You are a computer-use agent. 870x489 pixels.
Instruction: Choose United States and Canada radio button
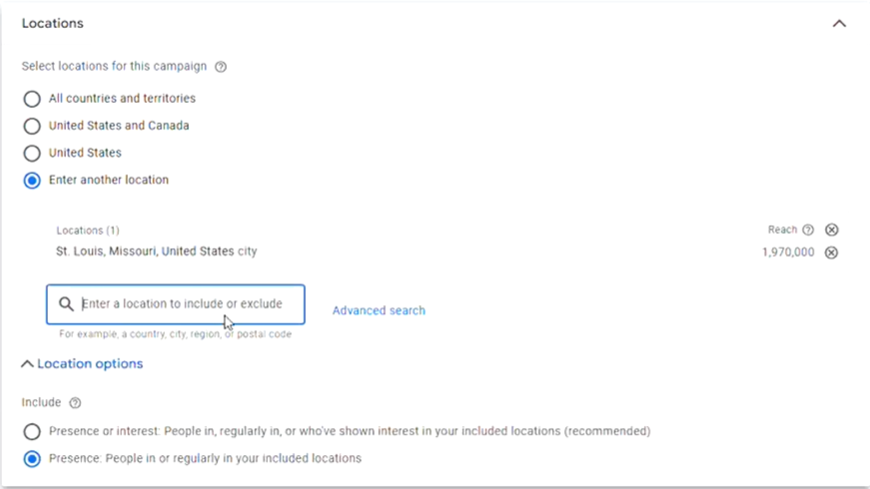pyautogui.click(x=32, y=126)
